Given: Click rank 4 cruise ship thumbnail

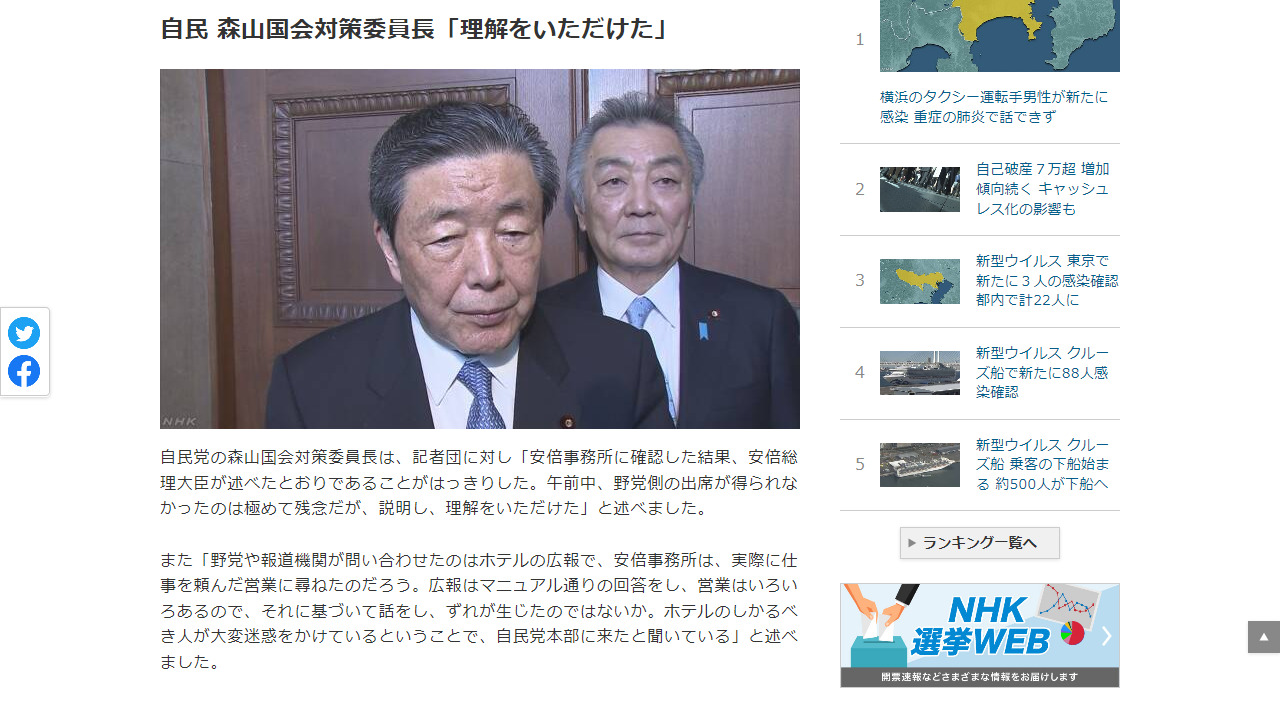Looking at the screenshot, I should coord(920,373).
